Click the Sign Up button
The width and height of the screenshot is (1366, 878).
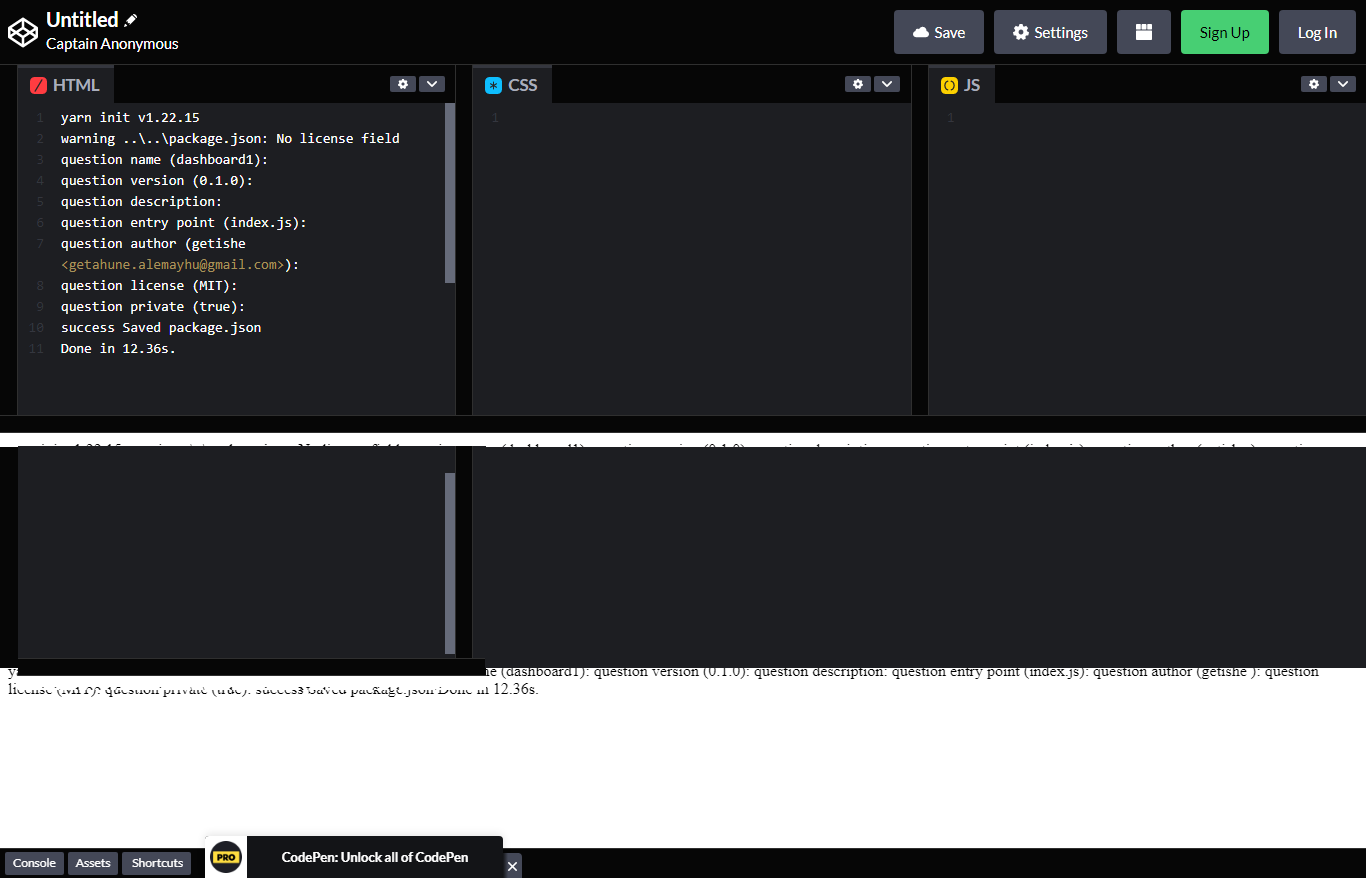pos(1224,31)
